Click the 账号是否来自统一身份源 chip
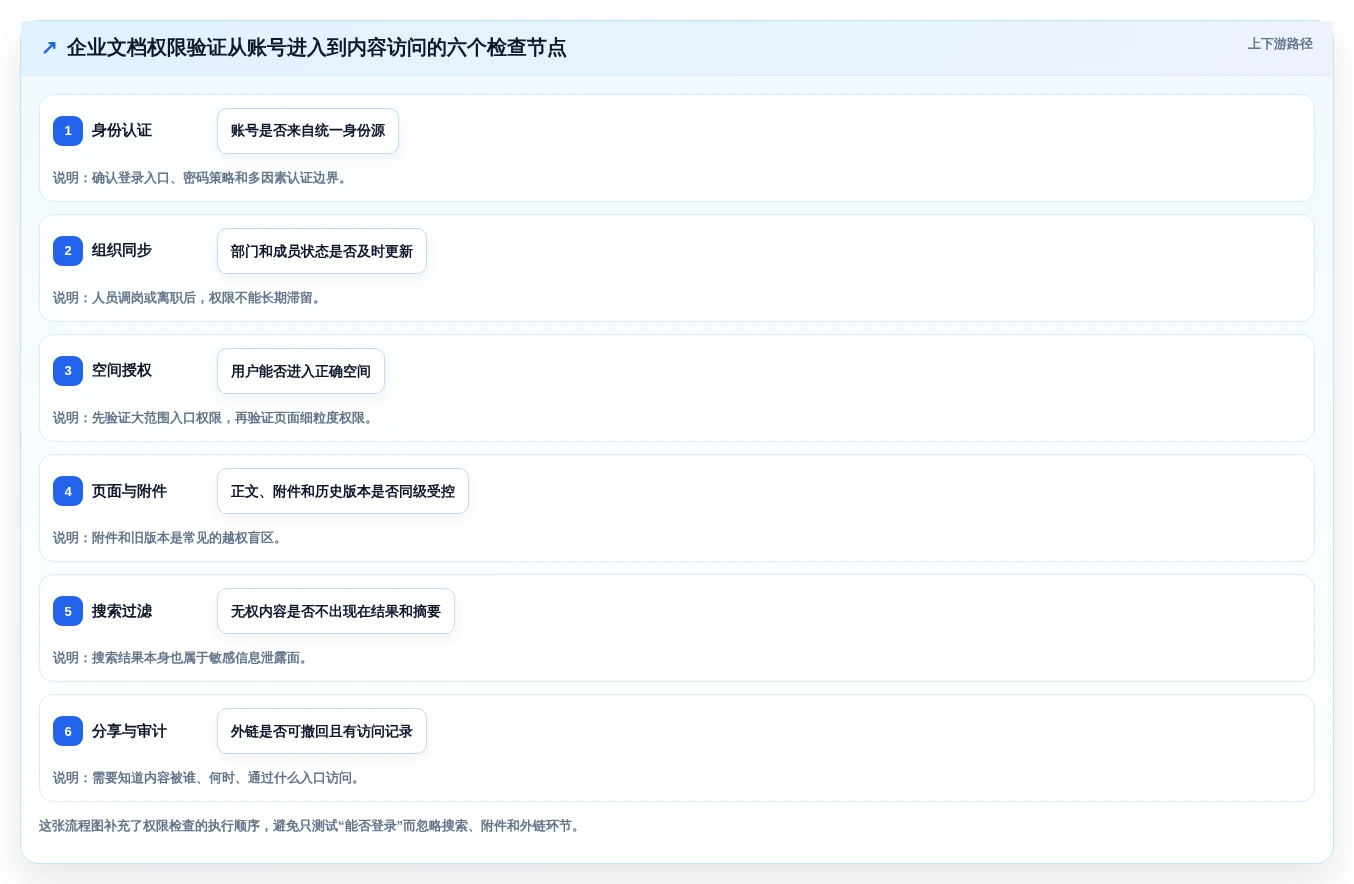 point(308,131)
